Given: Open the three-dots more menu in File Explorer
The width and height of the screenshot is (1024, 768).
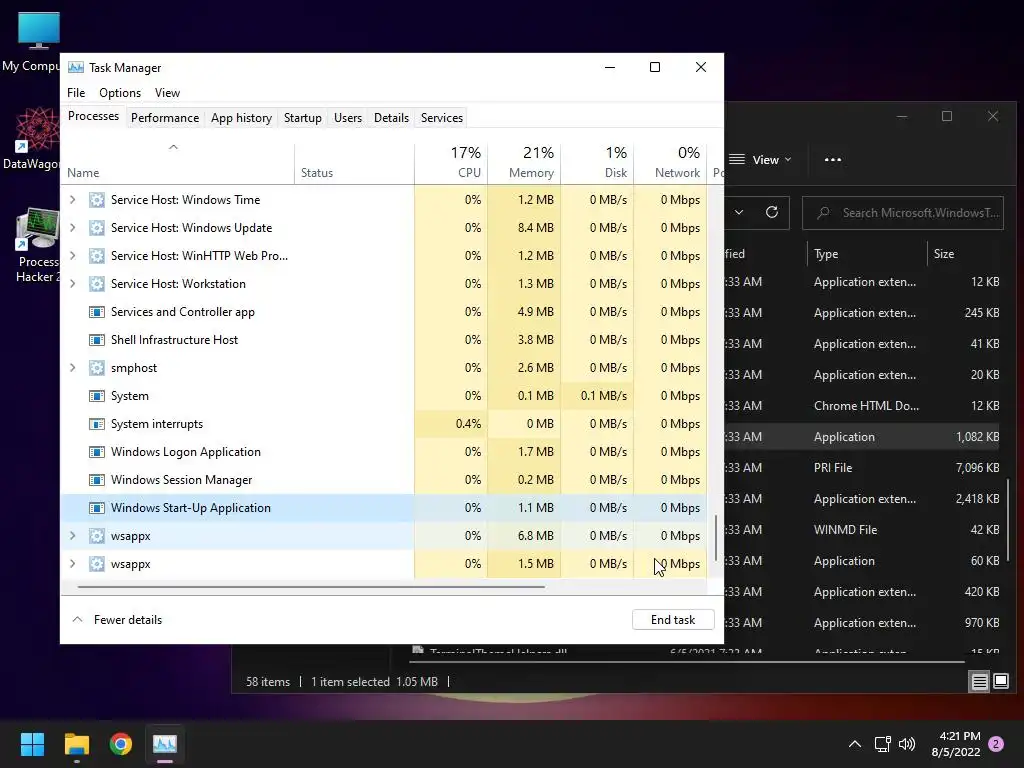Looking at the screenshot, I should pyautogui.click(x=833, y=160).
